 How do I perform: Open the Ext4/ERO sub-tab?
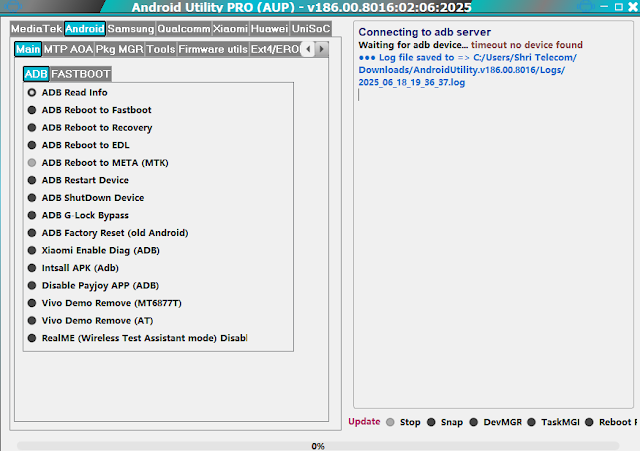[x=275, y=49]
